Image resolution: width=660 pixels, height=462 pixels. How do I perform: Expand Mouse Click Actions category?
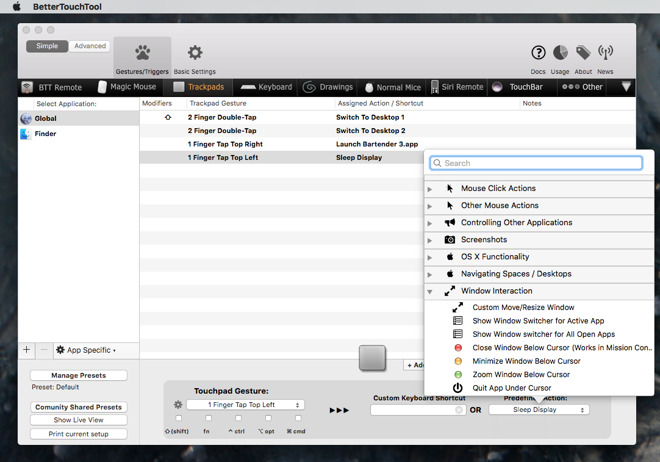[x=430, y=189]
